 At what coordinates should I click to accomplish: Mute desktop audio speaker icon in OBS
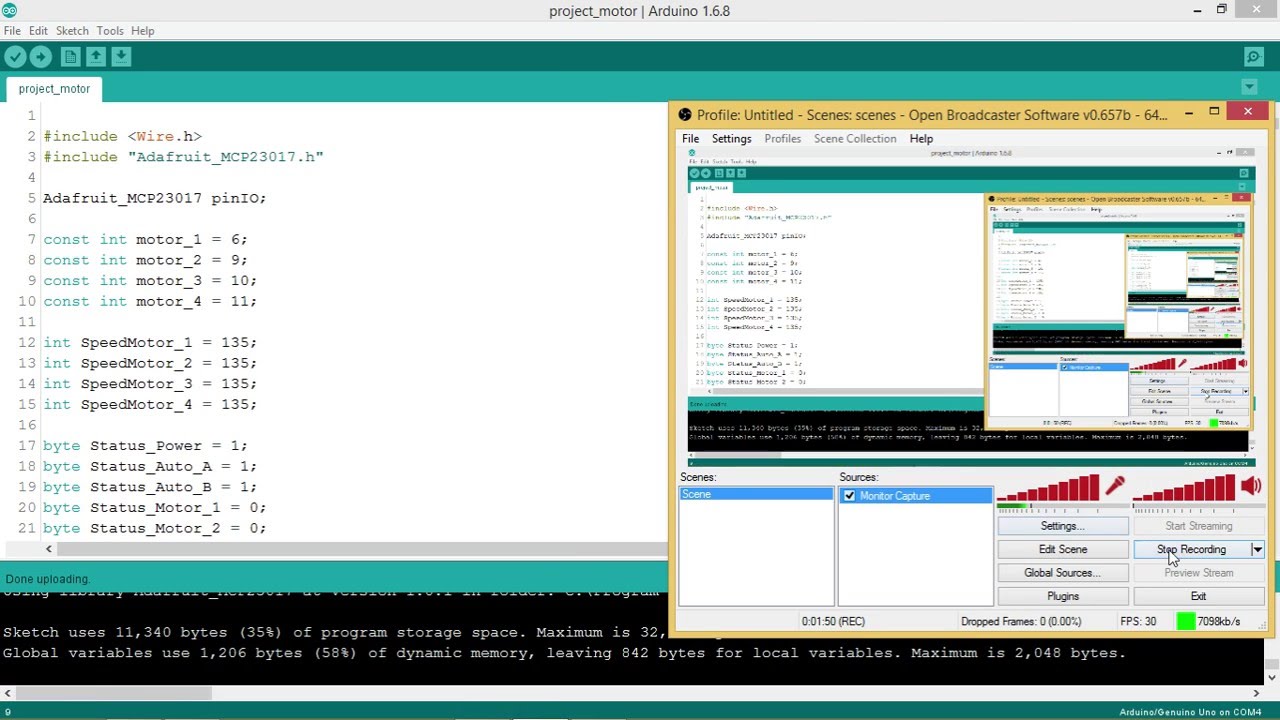(1251, 487)
